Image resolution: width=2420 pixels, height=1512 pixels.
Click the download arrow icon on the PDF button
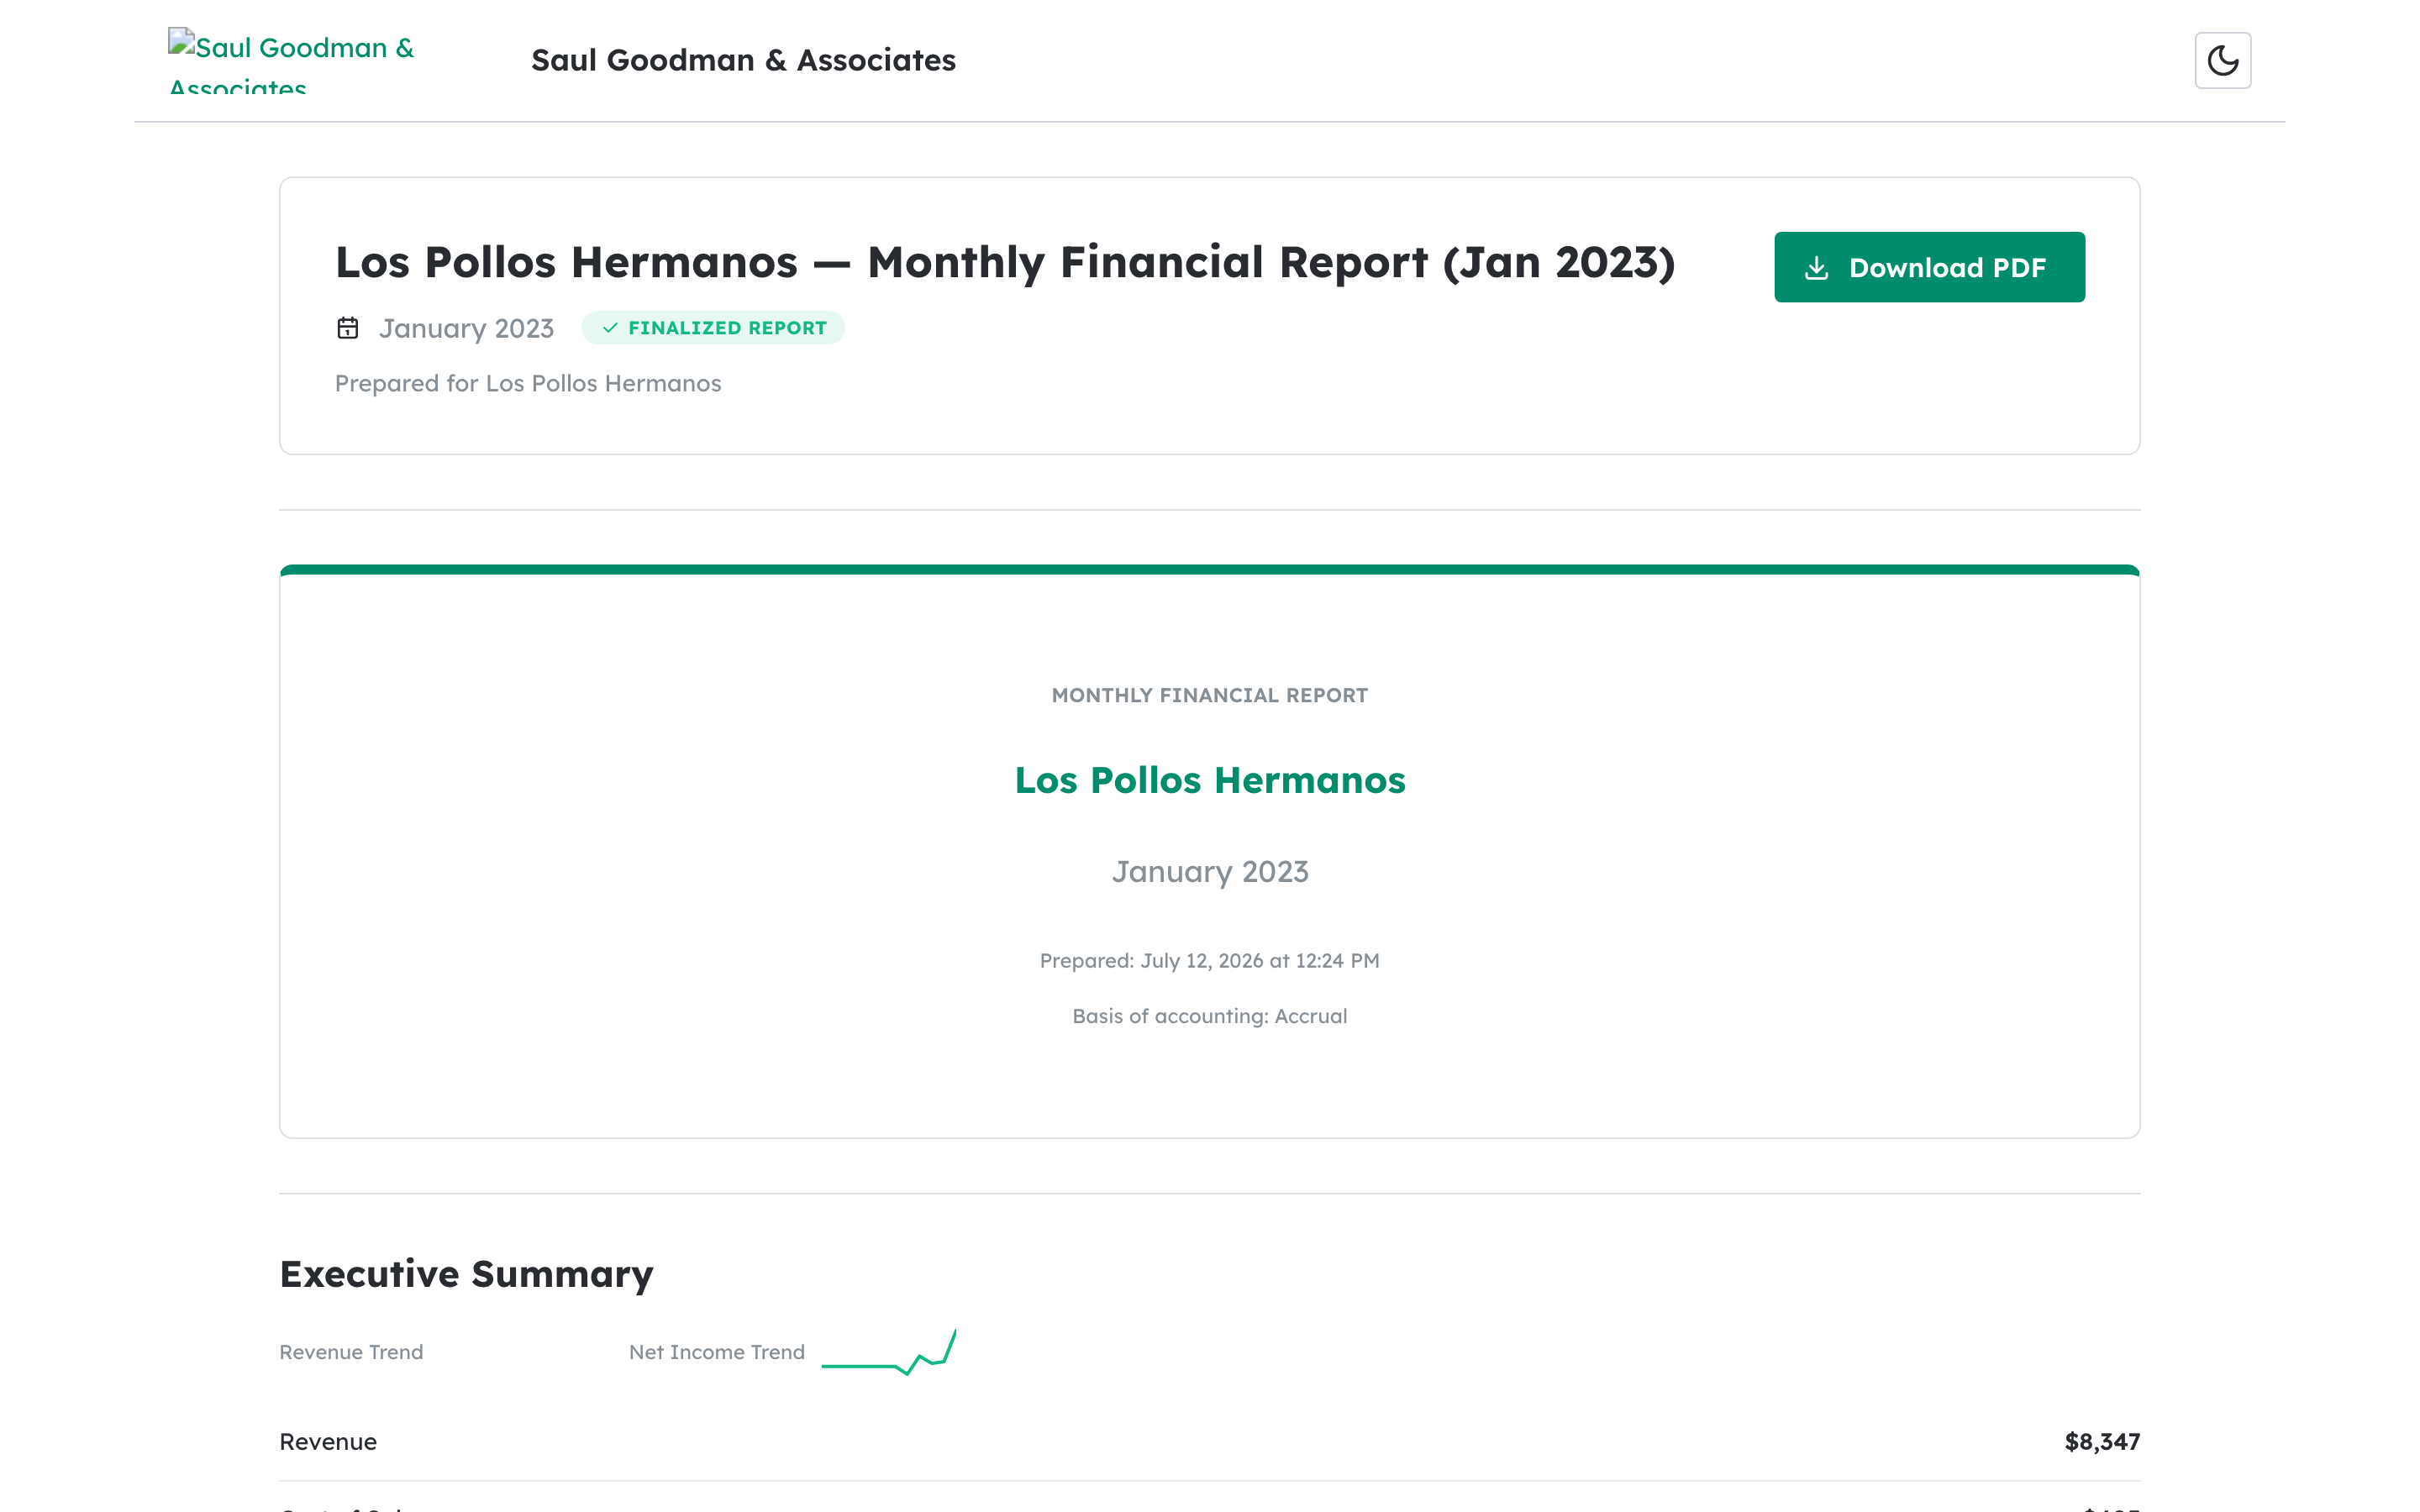pyautogui.click(x=1816, y=268)
